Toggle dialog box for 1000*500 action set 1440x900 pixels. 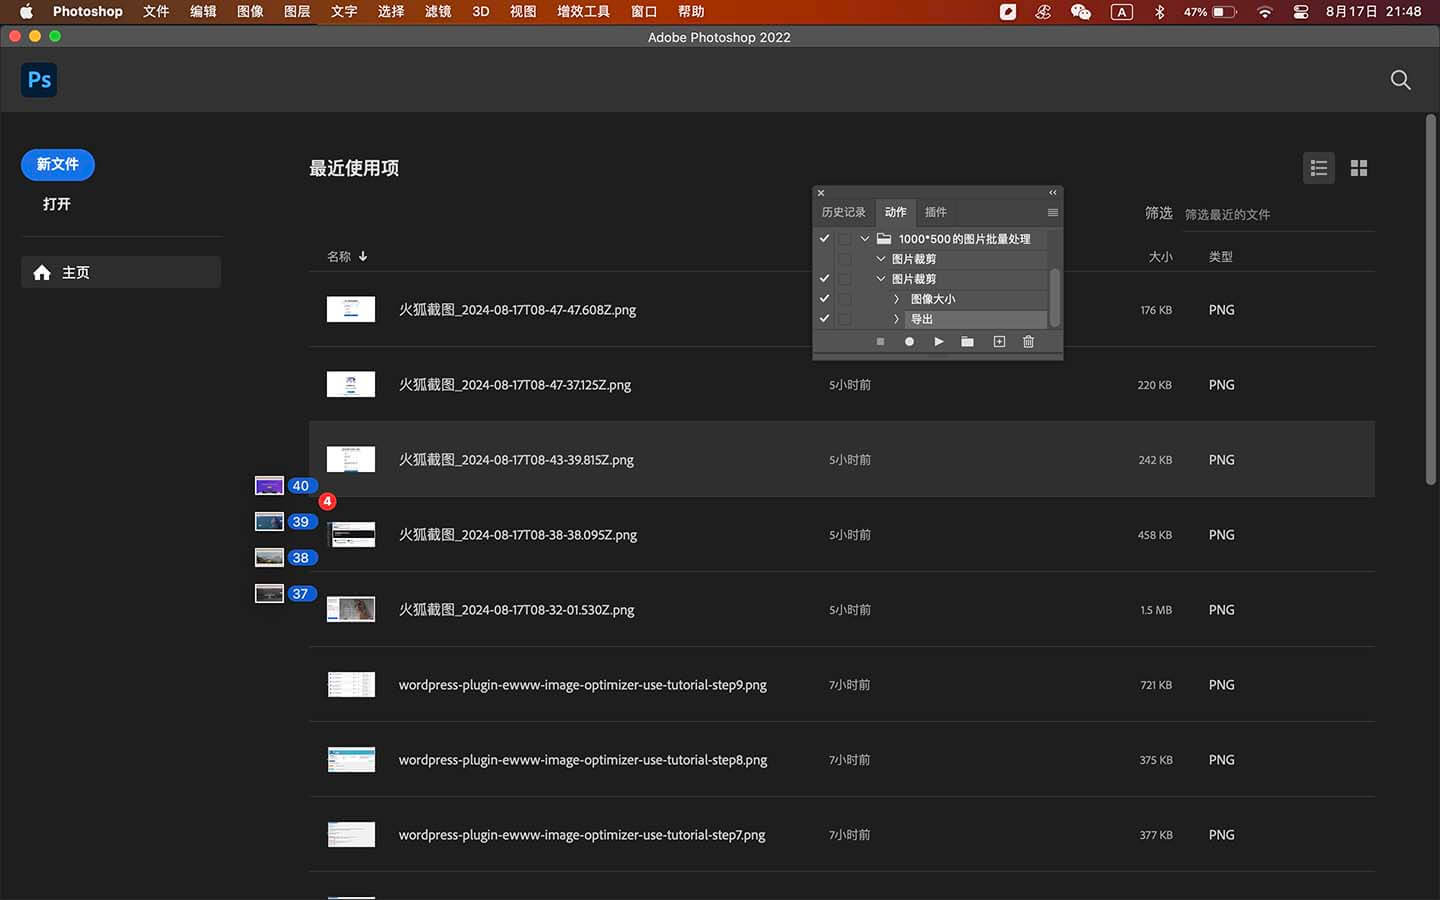click(845, 239)
